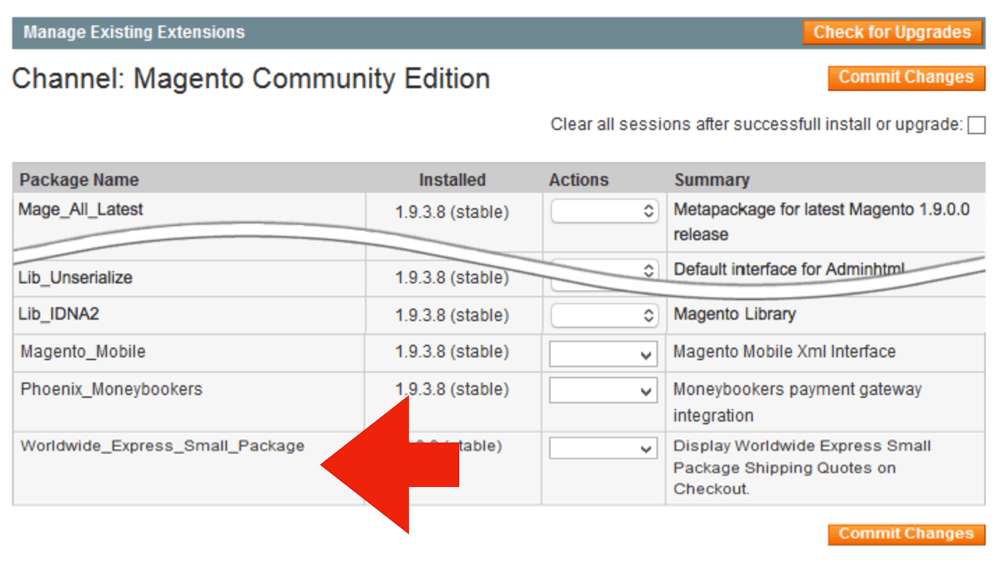The image size is (1000, 562).
Task: Click the Installed column header
Action: pos(452,180)
